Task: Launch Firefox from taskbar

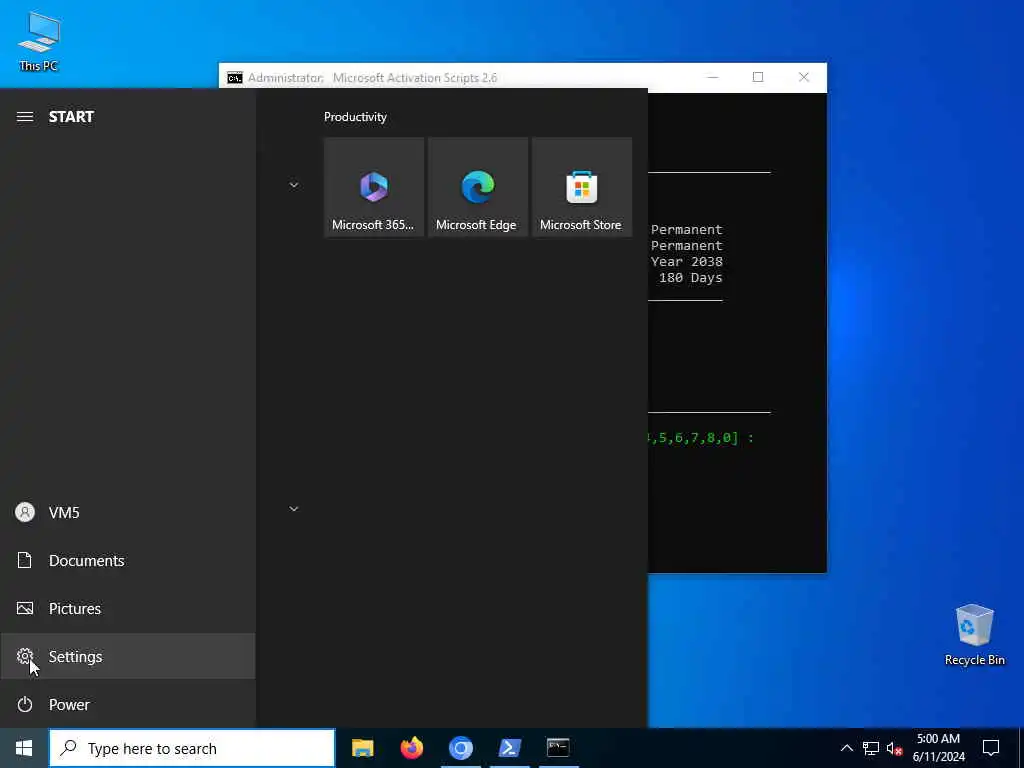Action: pos(411,748)
